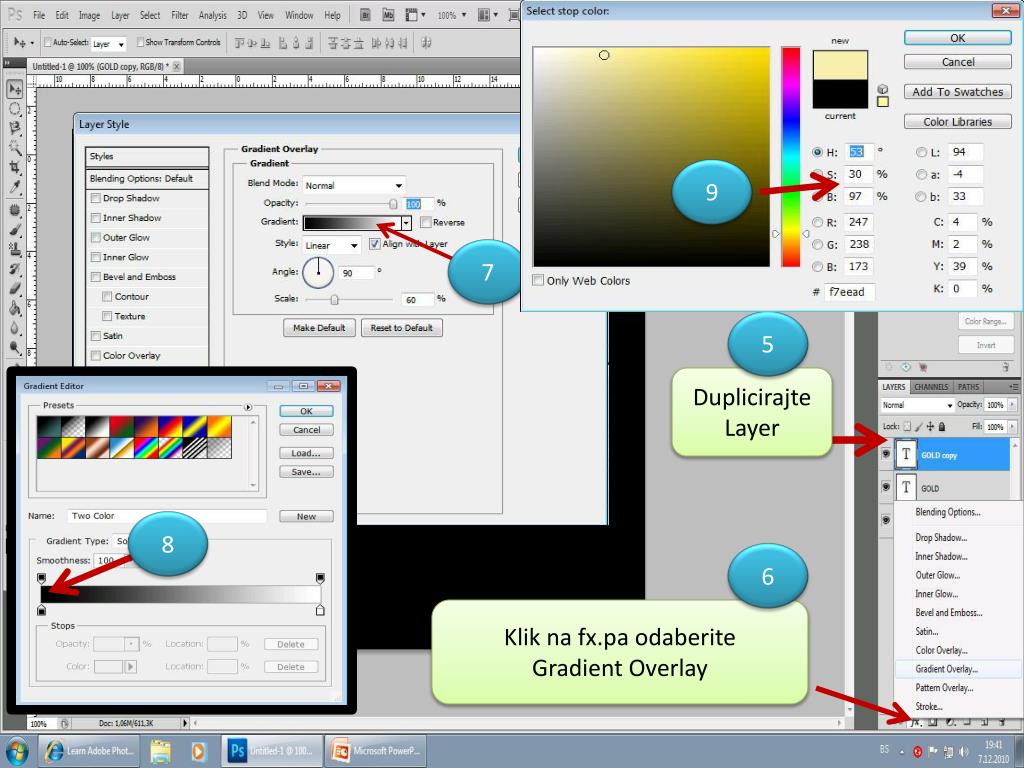This screenshot has height=768, width=1024.
Task: Click the lock image pixels brush icon
Action: pos(918,426)
